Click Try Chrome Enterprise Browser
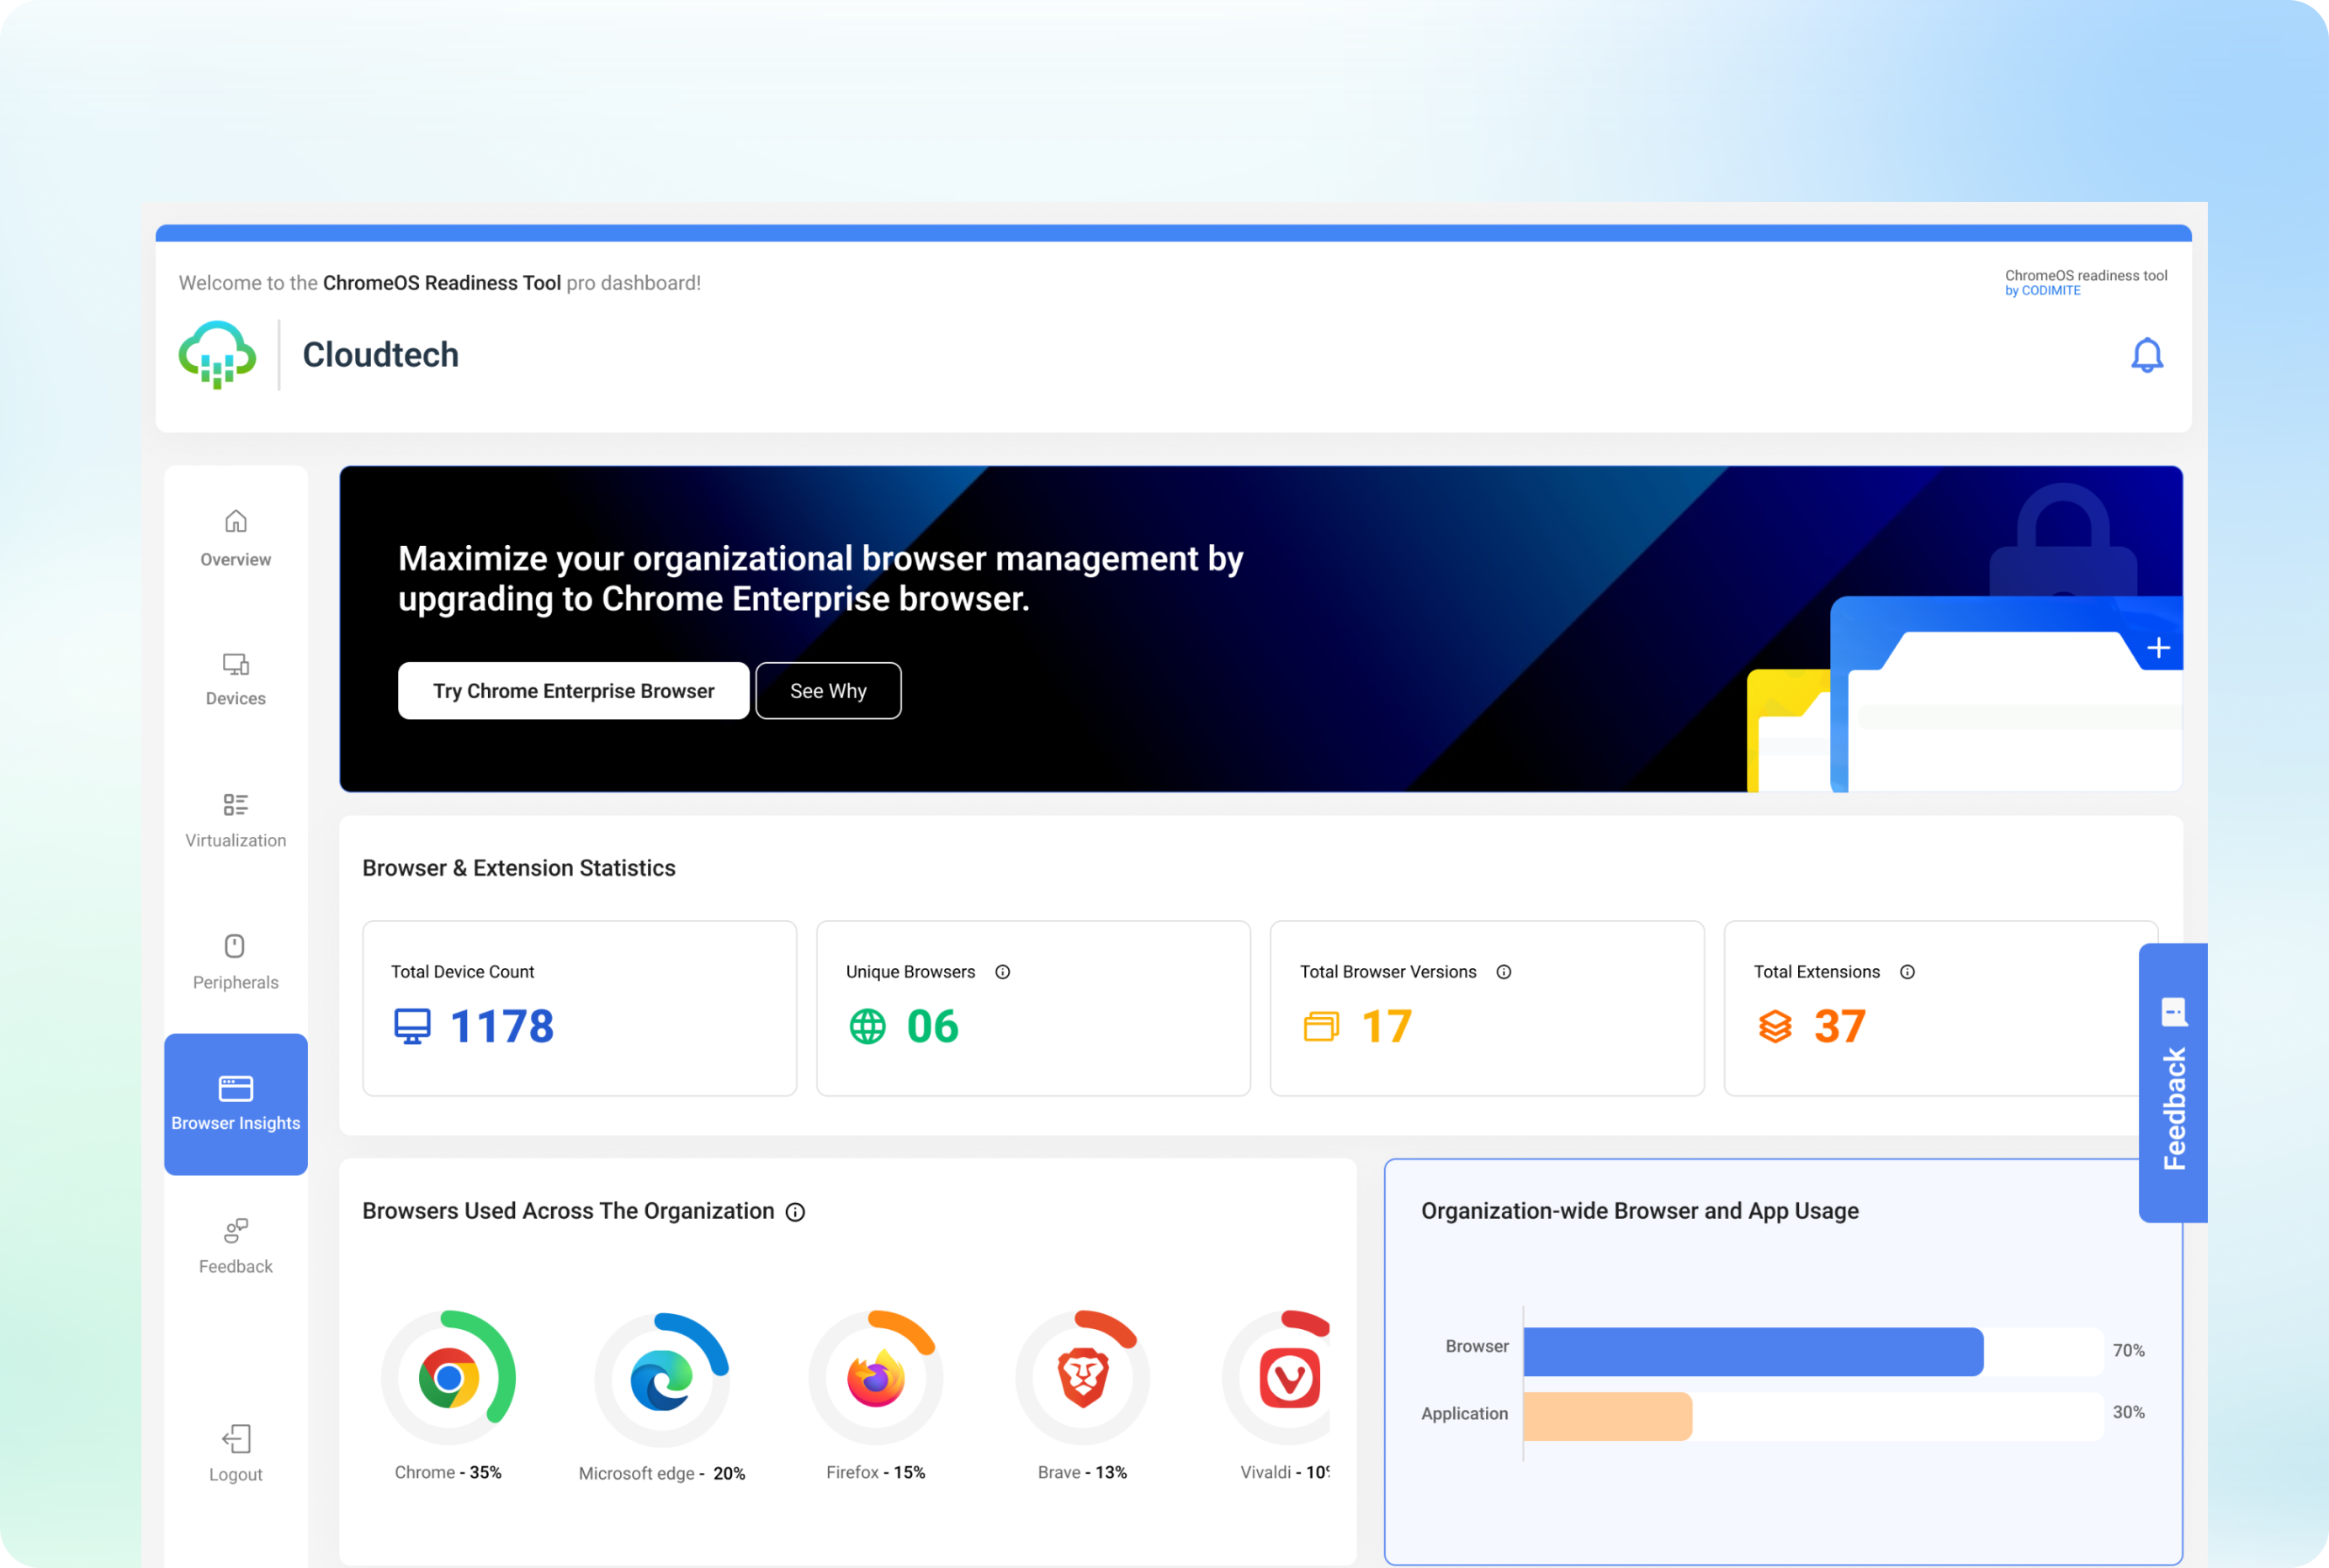The height and width of the screenshot is (1568, 2329). (573, 691)
